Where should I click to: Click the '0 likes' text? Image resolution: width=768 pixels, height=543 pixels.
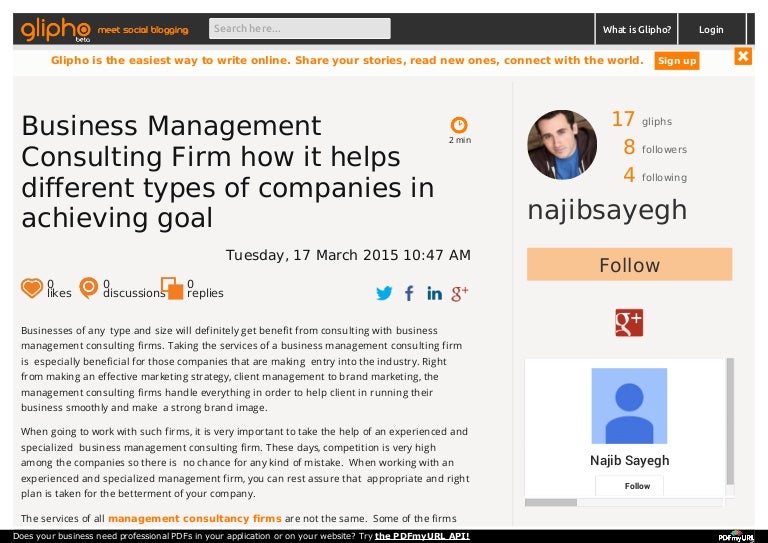pos(59,289)
